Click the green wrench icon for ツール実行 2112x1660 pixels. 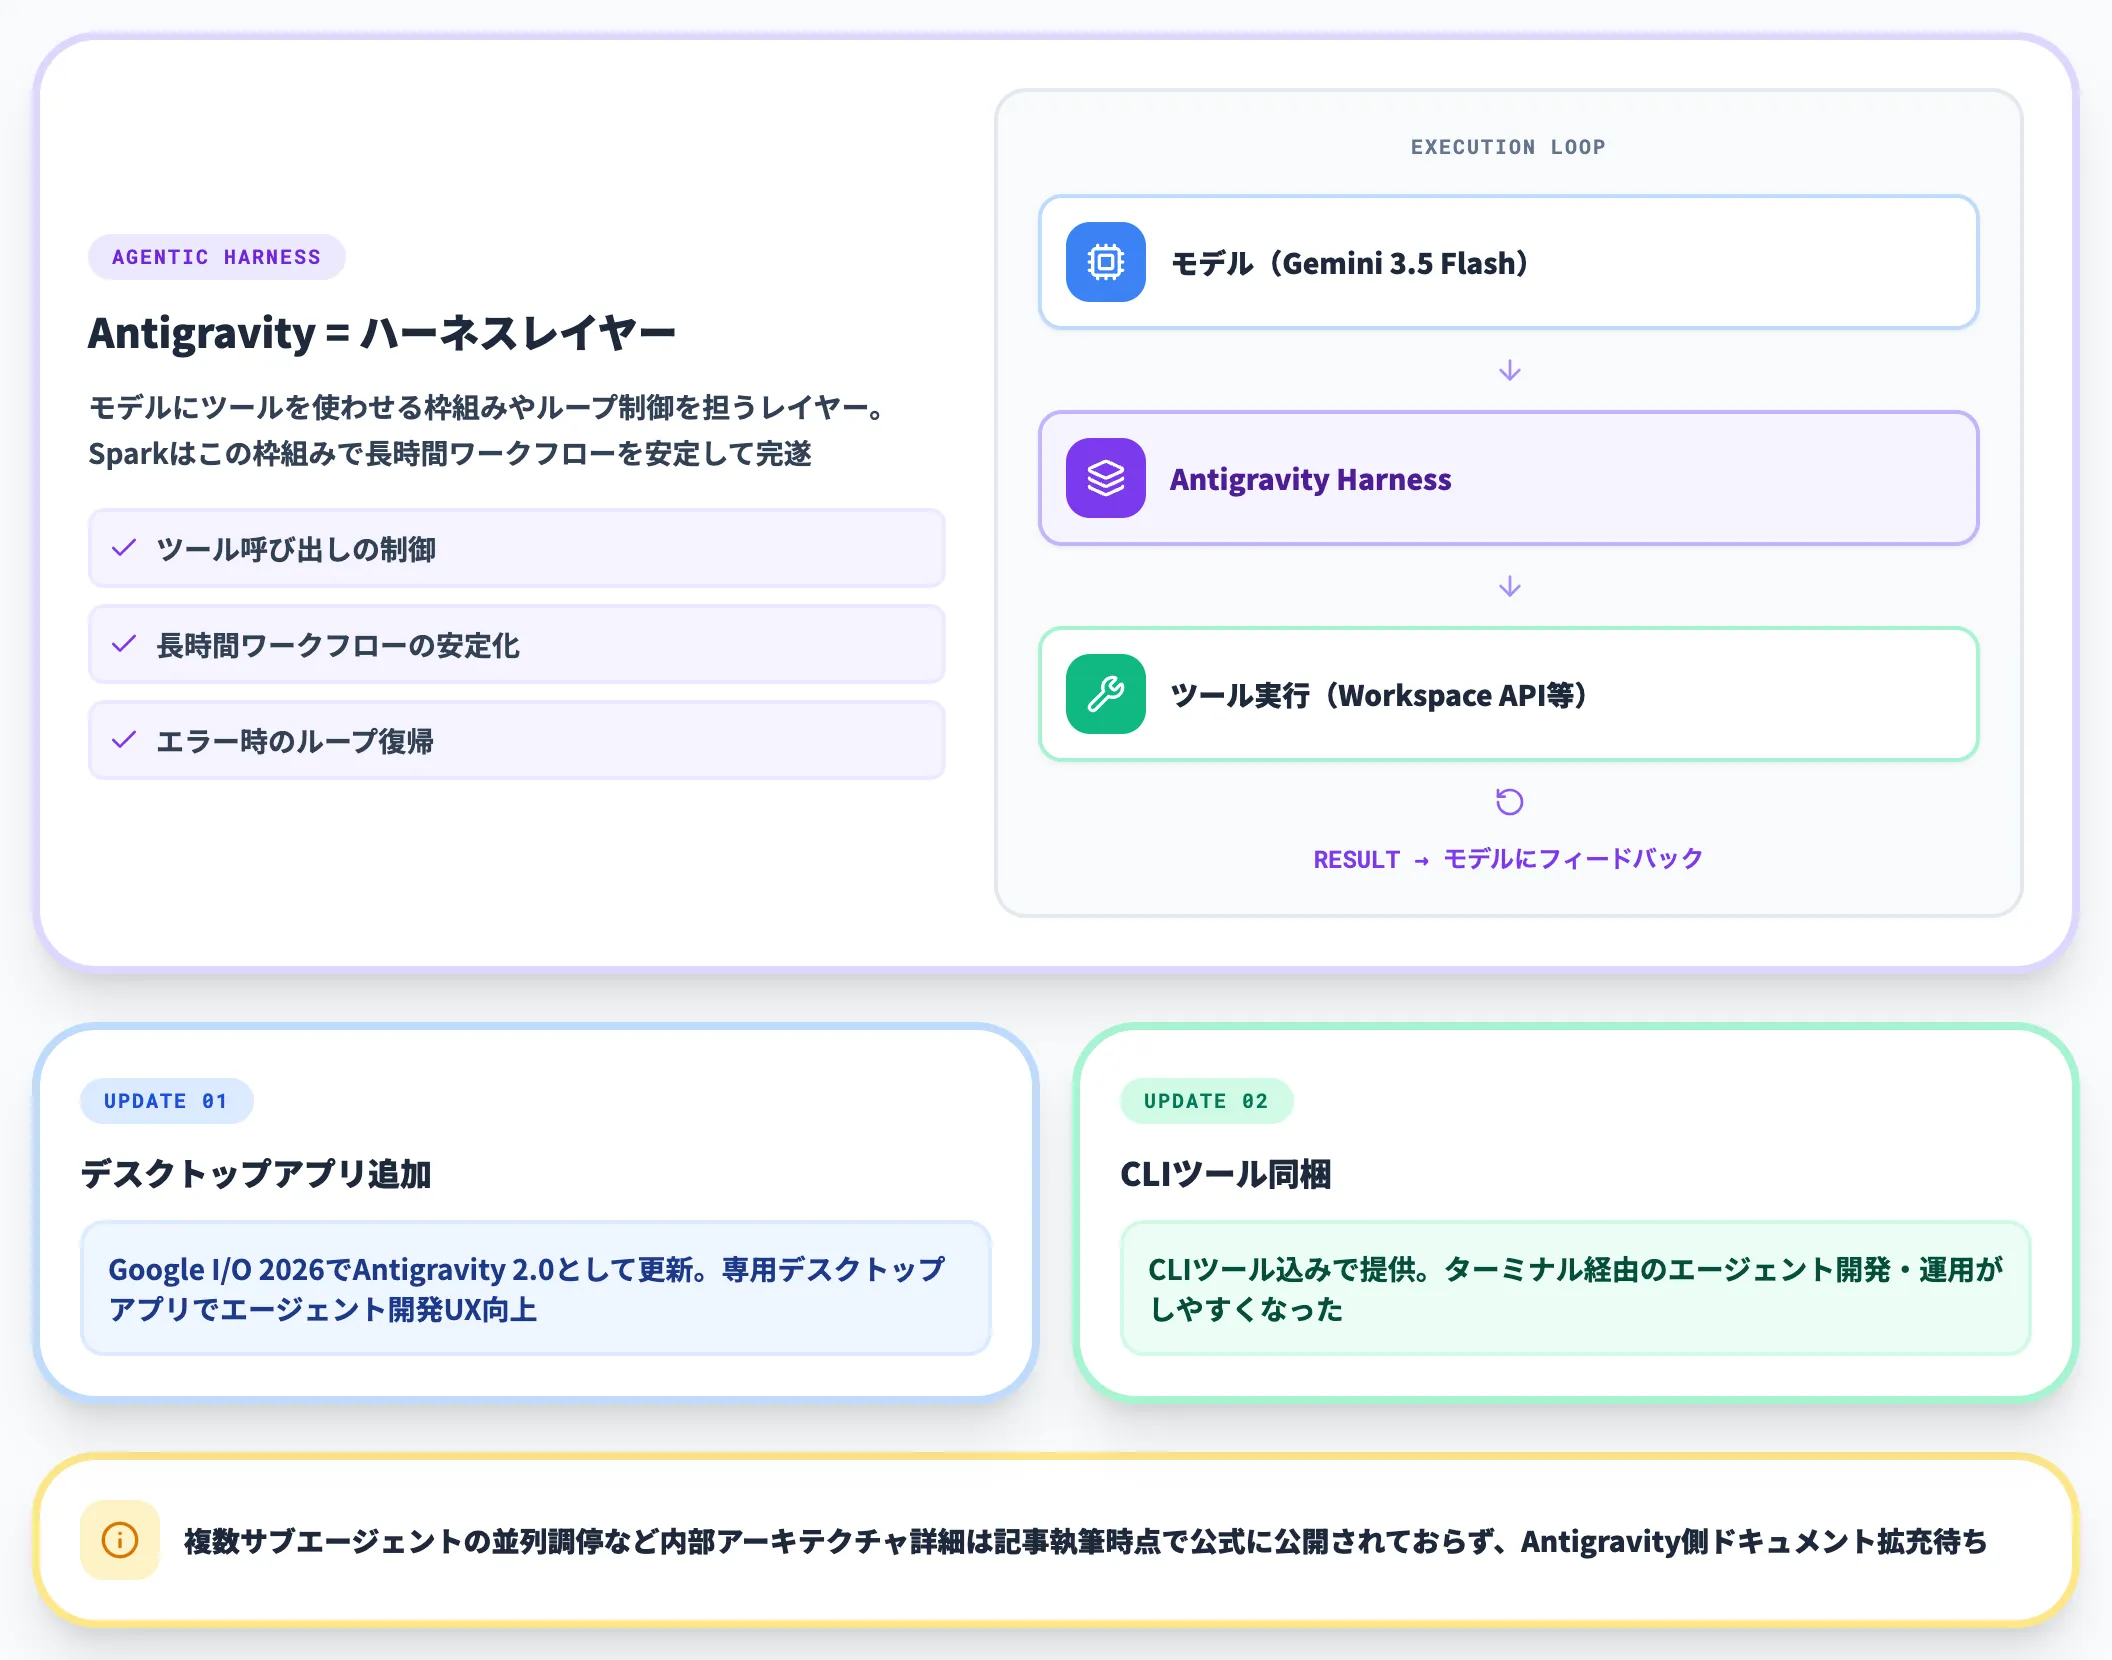(x=1105, y=694)
